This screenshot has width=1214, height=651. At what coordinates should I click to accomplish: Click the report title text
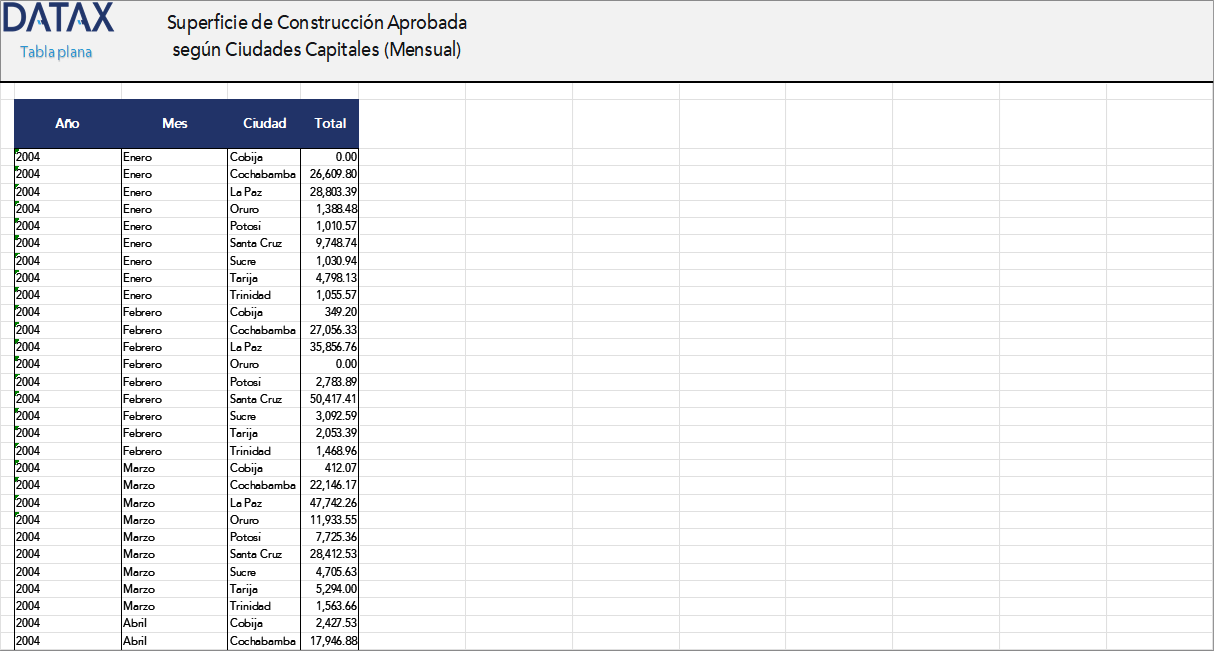coord(313,32)
